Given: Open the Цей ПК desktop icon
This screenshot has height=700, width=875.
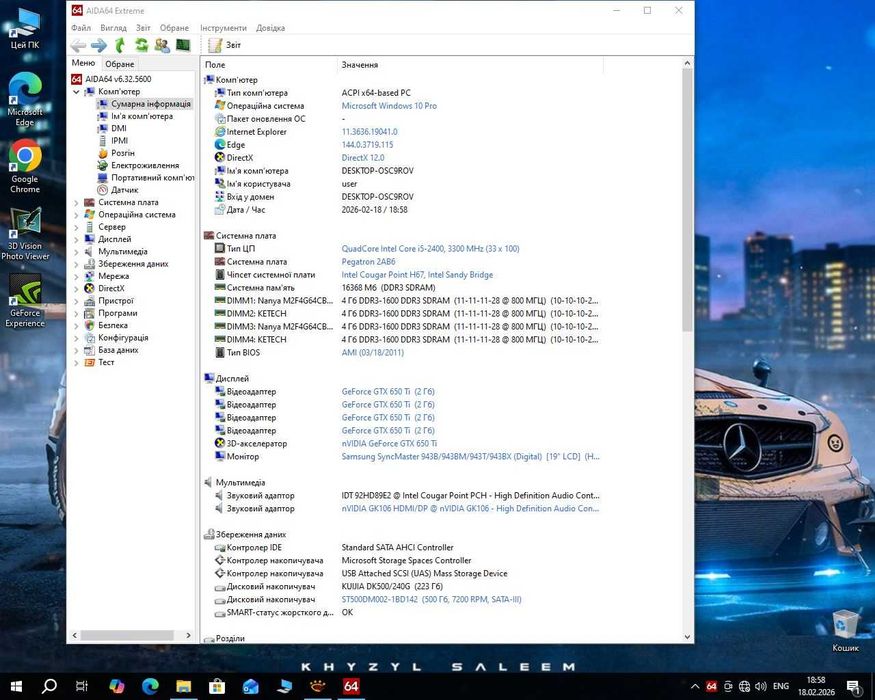Looking at the screenshot, I should [25, 29].
